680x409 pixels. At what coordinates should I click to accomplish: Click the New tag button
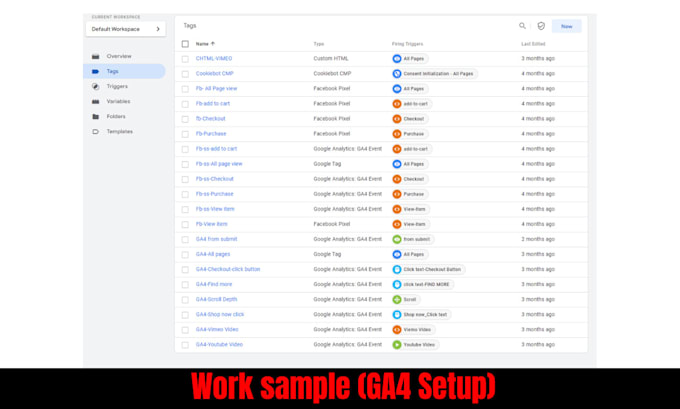pyautogui.click(x=566, y=26)
